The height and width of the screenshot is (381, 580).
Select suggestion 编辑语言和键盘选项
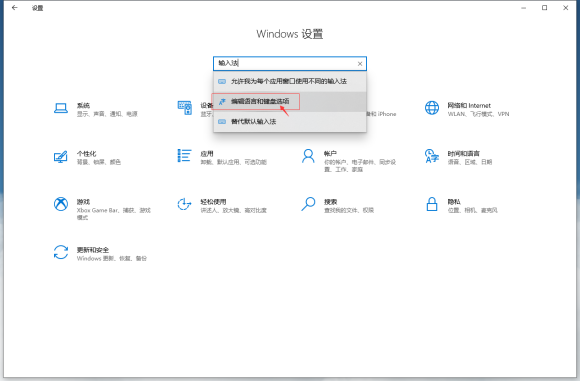(x=290, y=101)
